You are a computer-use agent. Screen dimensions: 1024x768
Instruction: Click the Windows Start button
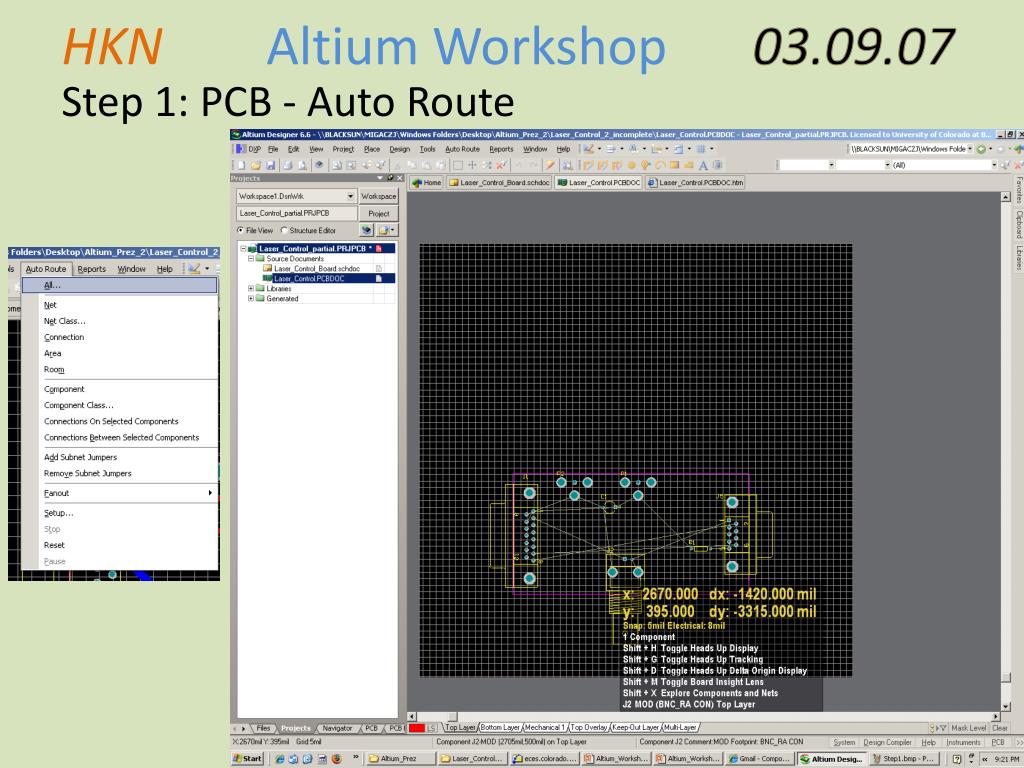pos(248,759)
